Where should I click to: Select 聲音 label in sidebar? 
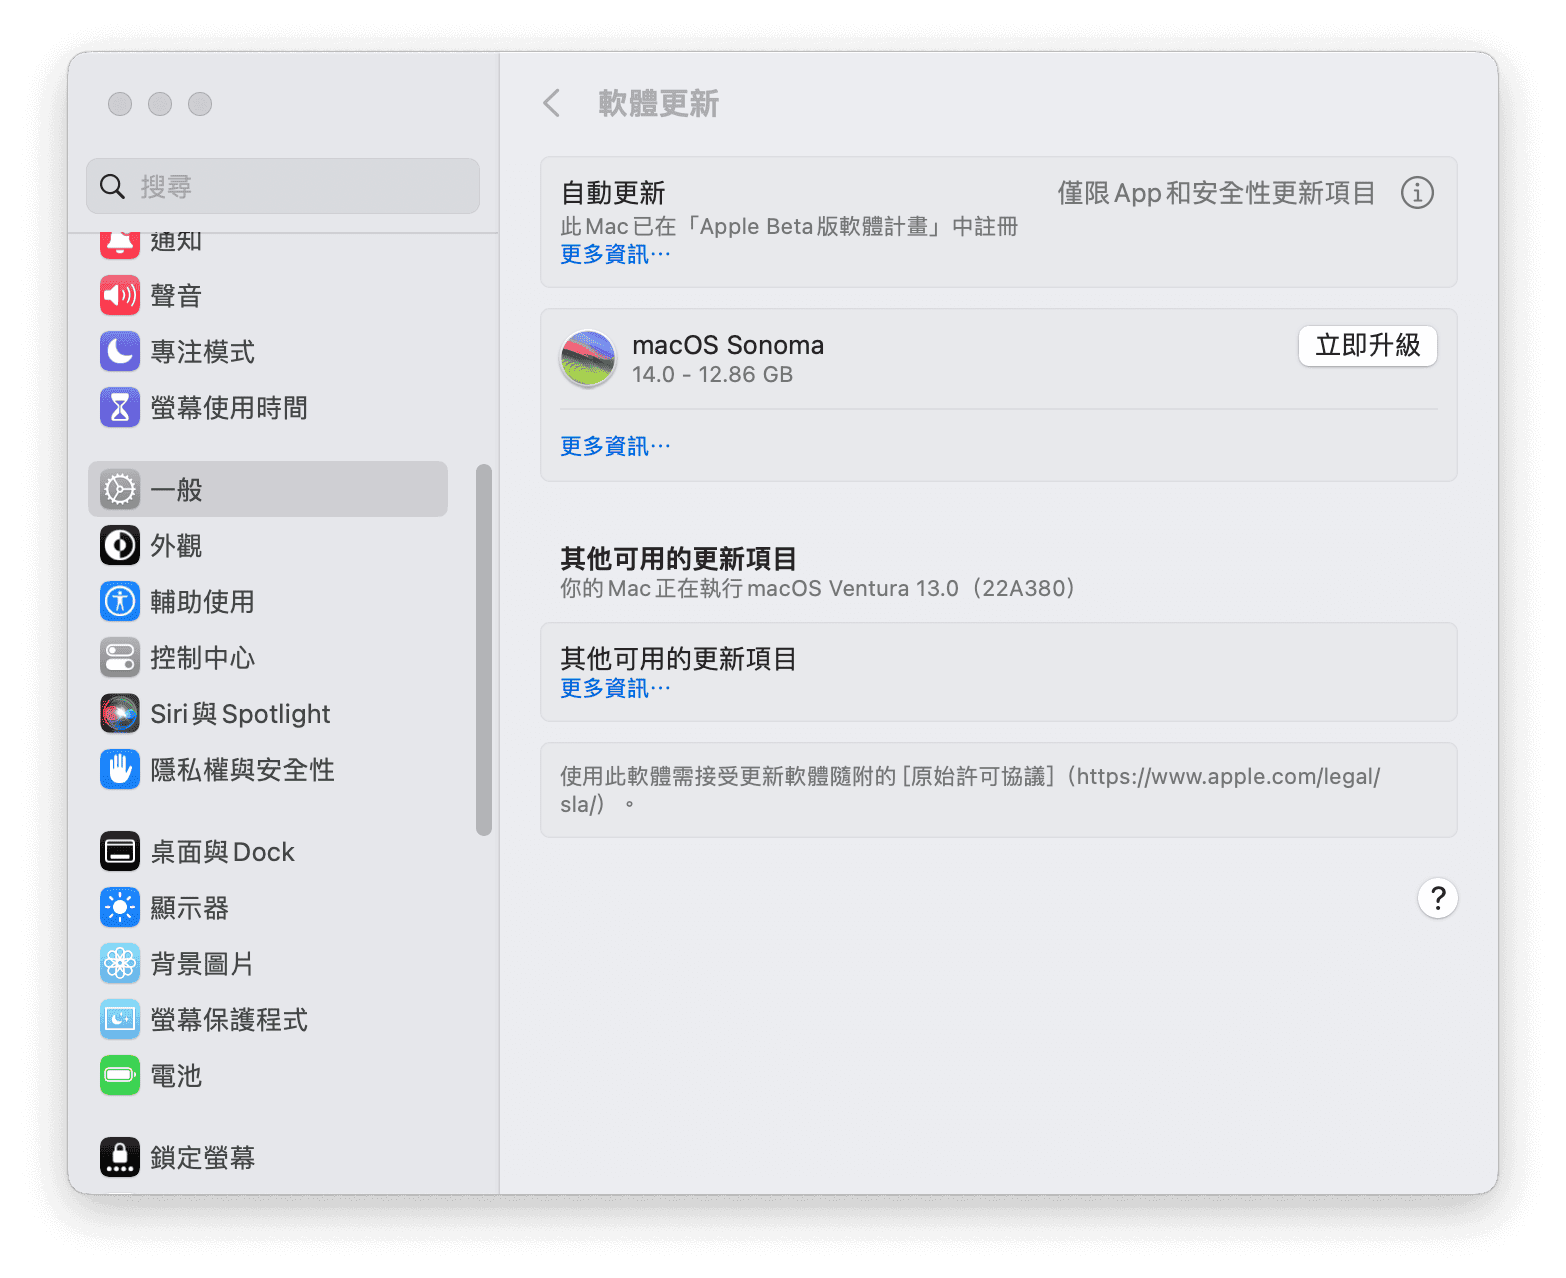pos(176,296)
